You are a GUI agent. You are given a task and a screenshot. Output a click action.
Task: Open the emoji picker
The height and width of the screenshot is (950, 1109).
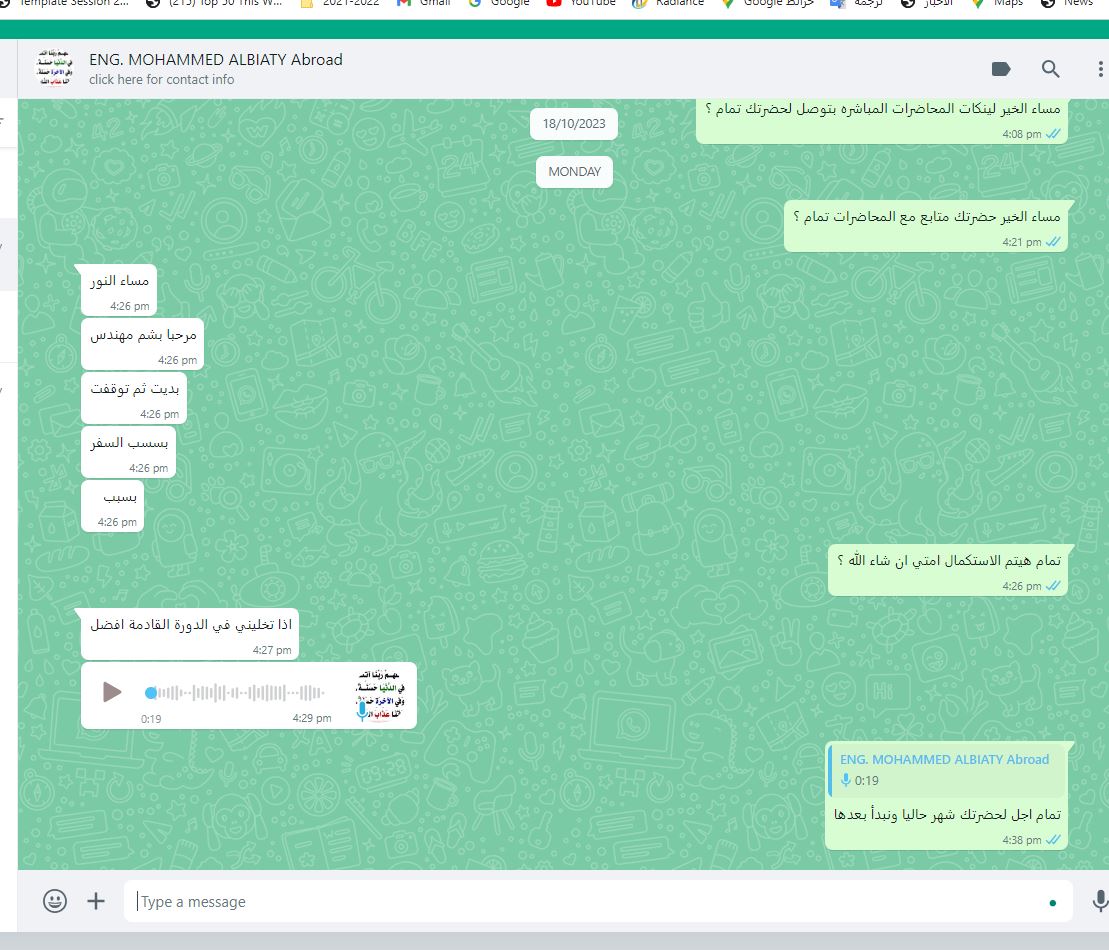[x=55, y=901]
